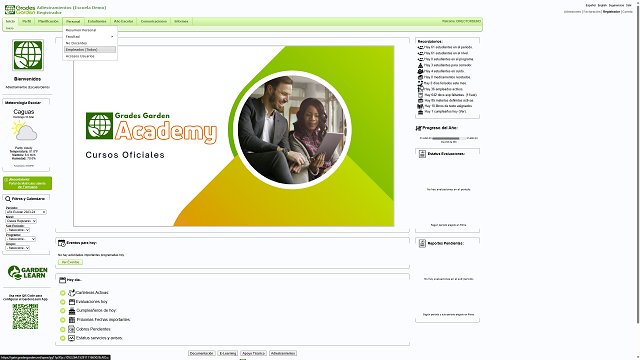Open the Garden Learn logo
This screenshot has width=640, height=360.
pos(27,273)
